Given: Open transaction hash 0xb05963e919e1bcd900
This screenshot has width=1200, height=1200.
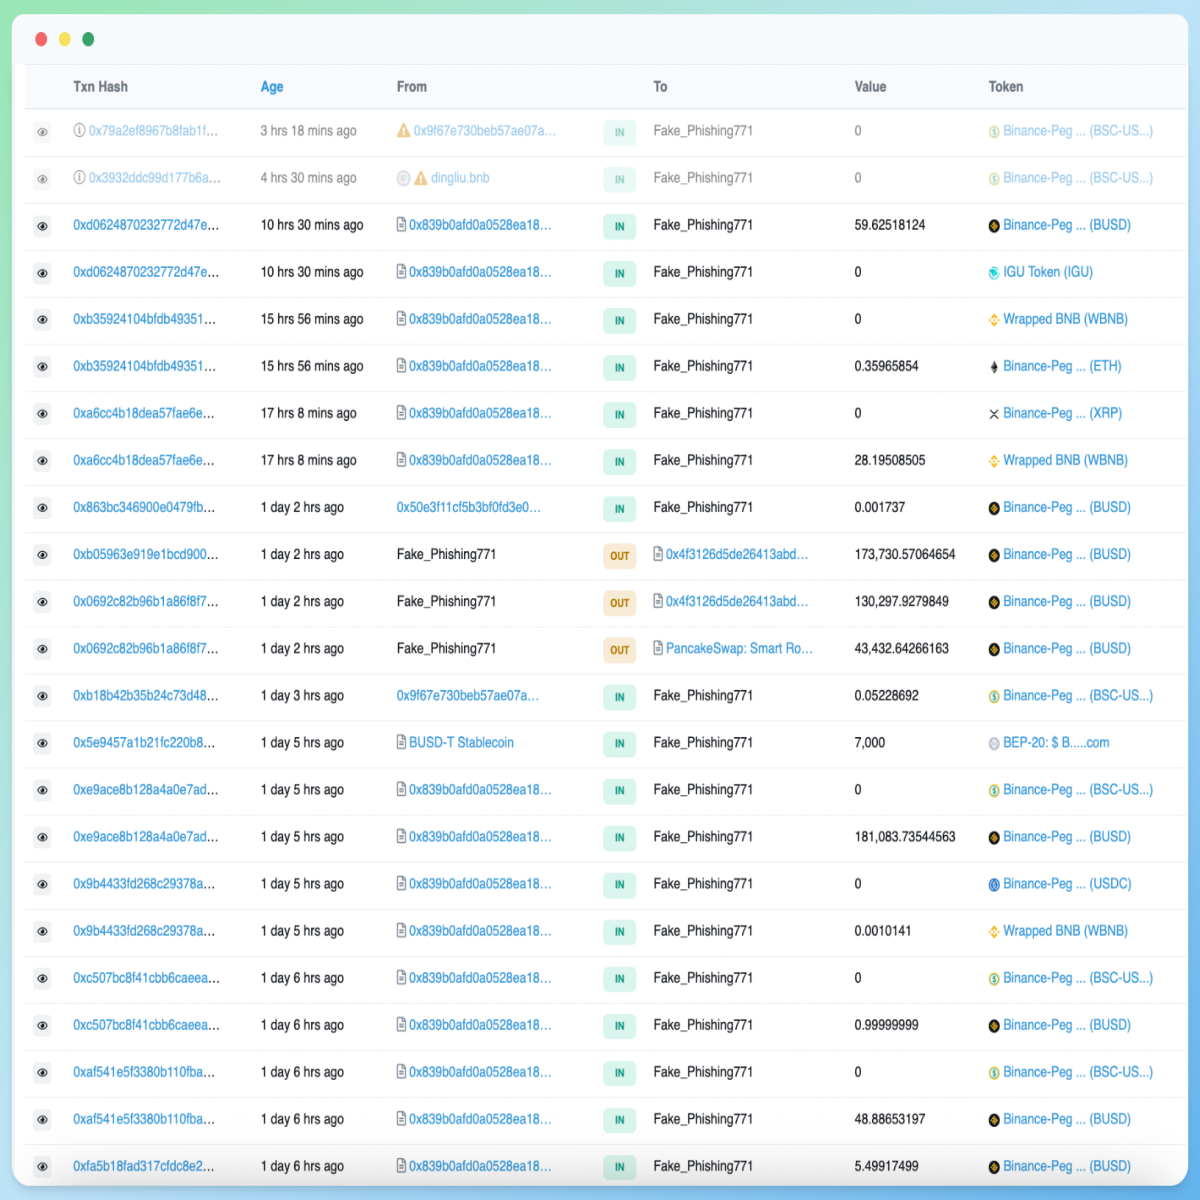Looking at the screenshot, I should (145, 554).
